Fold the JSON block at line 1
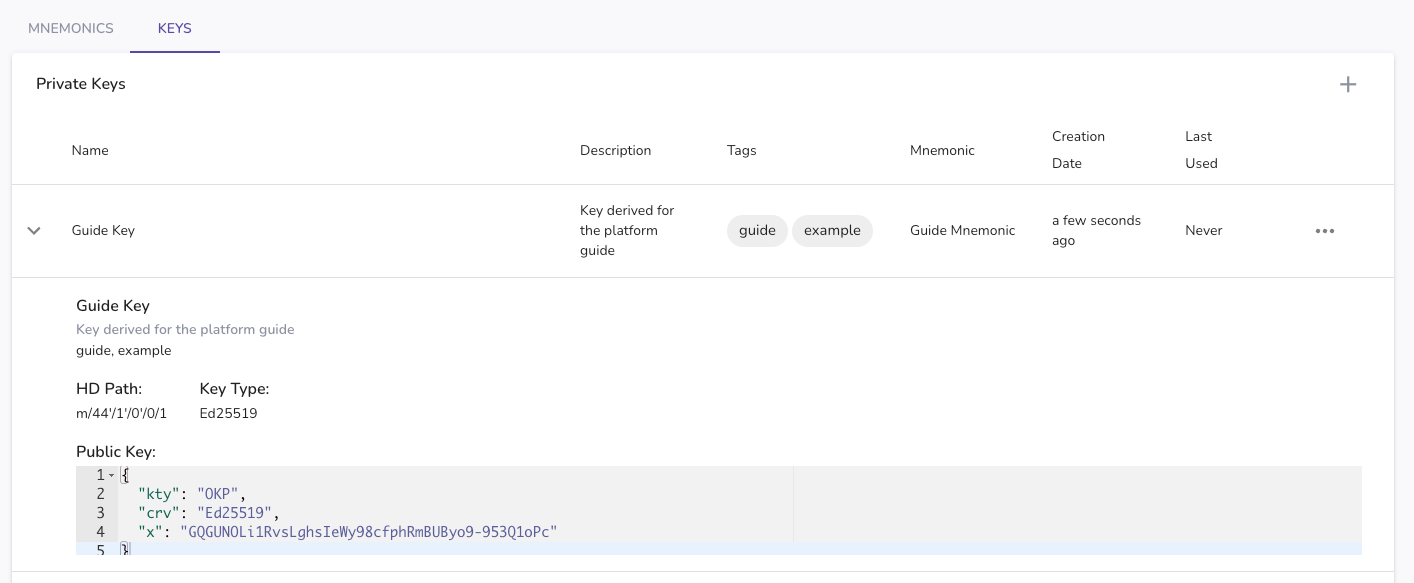The width and height of the screenshot is (1414, 583). 112,475
